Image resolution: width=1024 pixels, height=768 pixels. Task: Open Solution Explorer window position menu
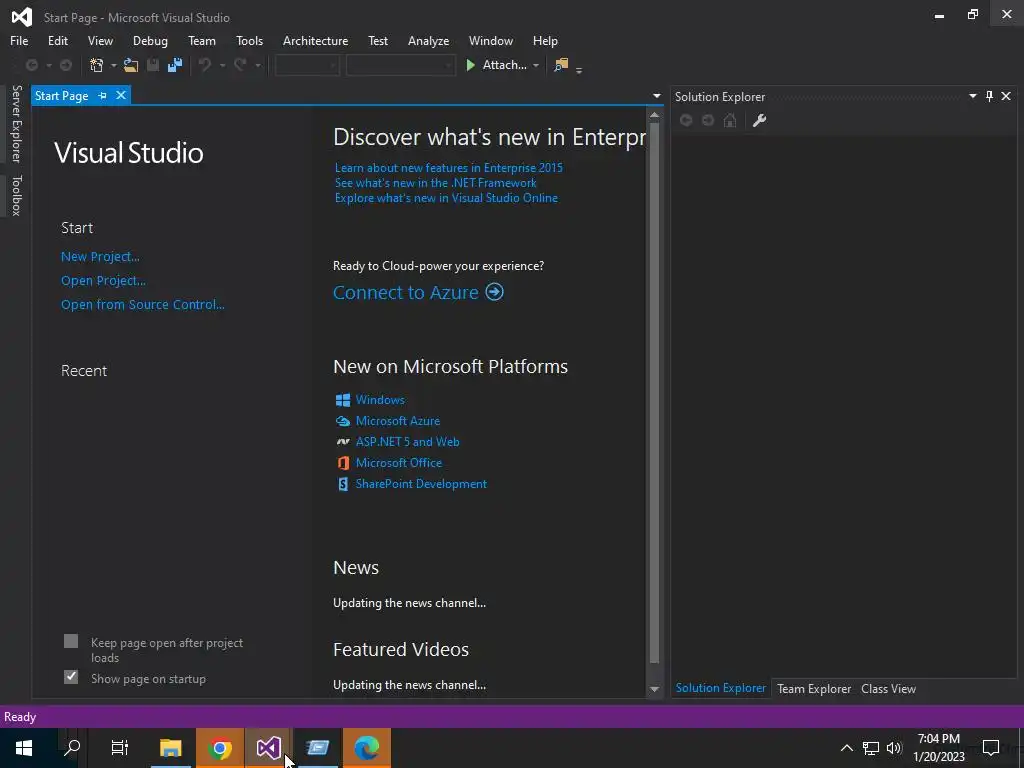[x=972, y=97]
